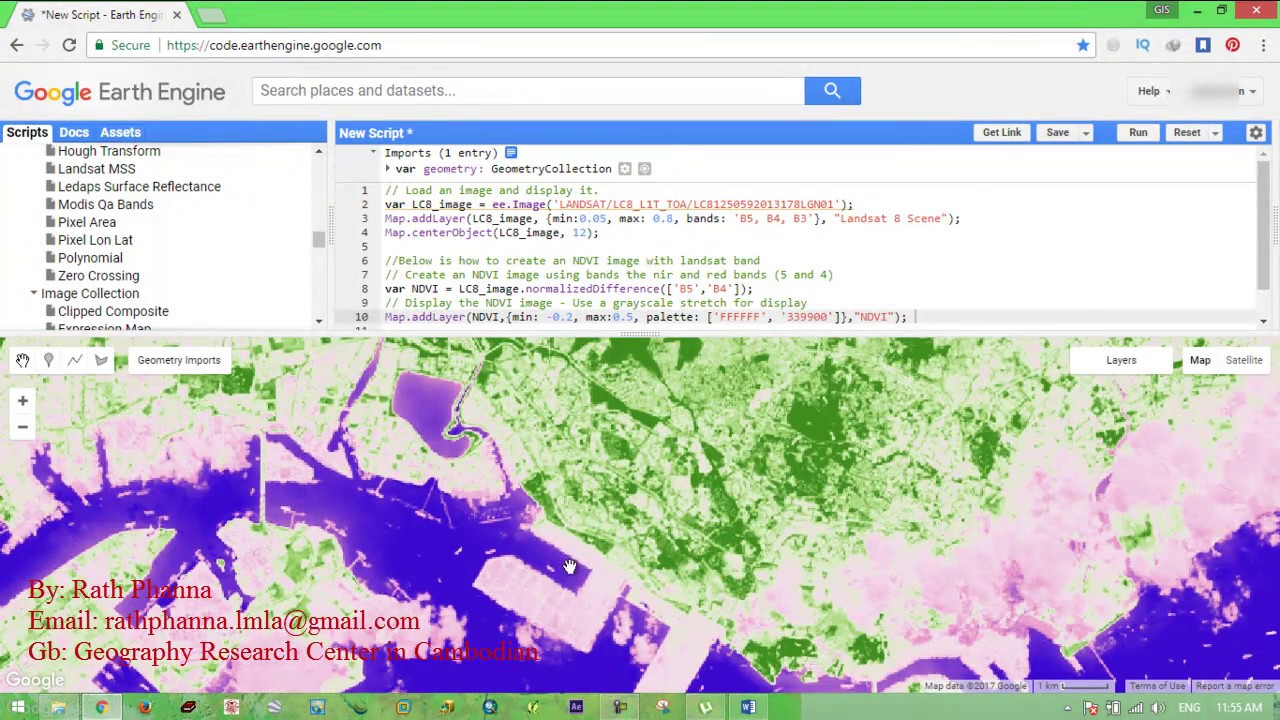Open the Layers map panel

(x=1121, y=360)
